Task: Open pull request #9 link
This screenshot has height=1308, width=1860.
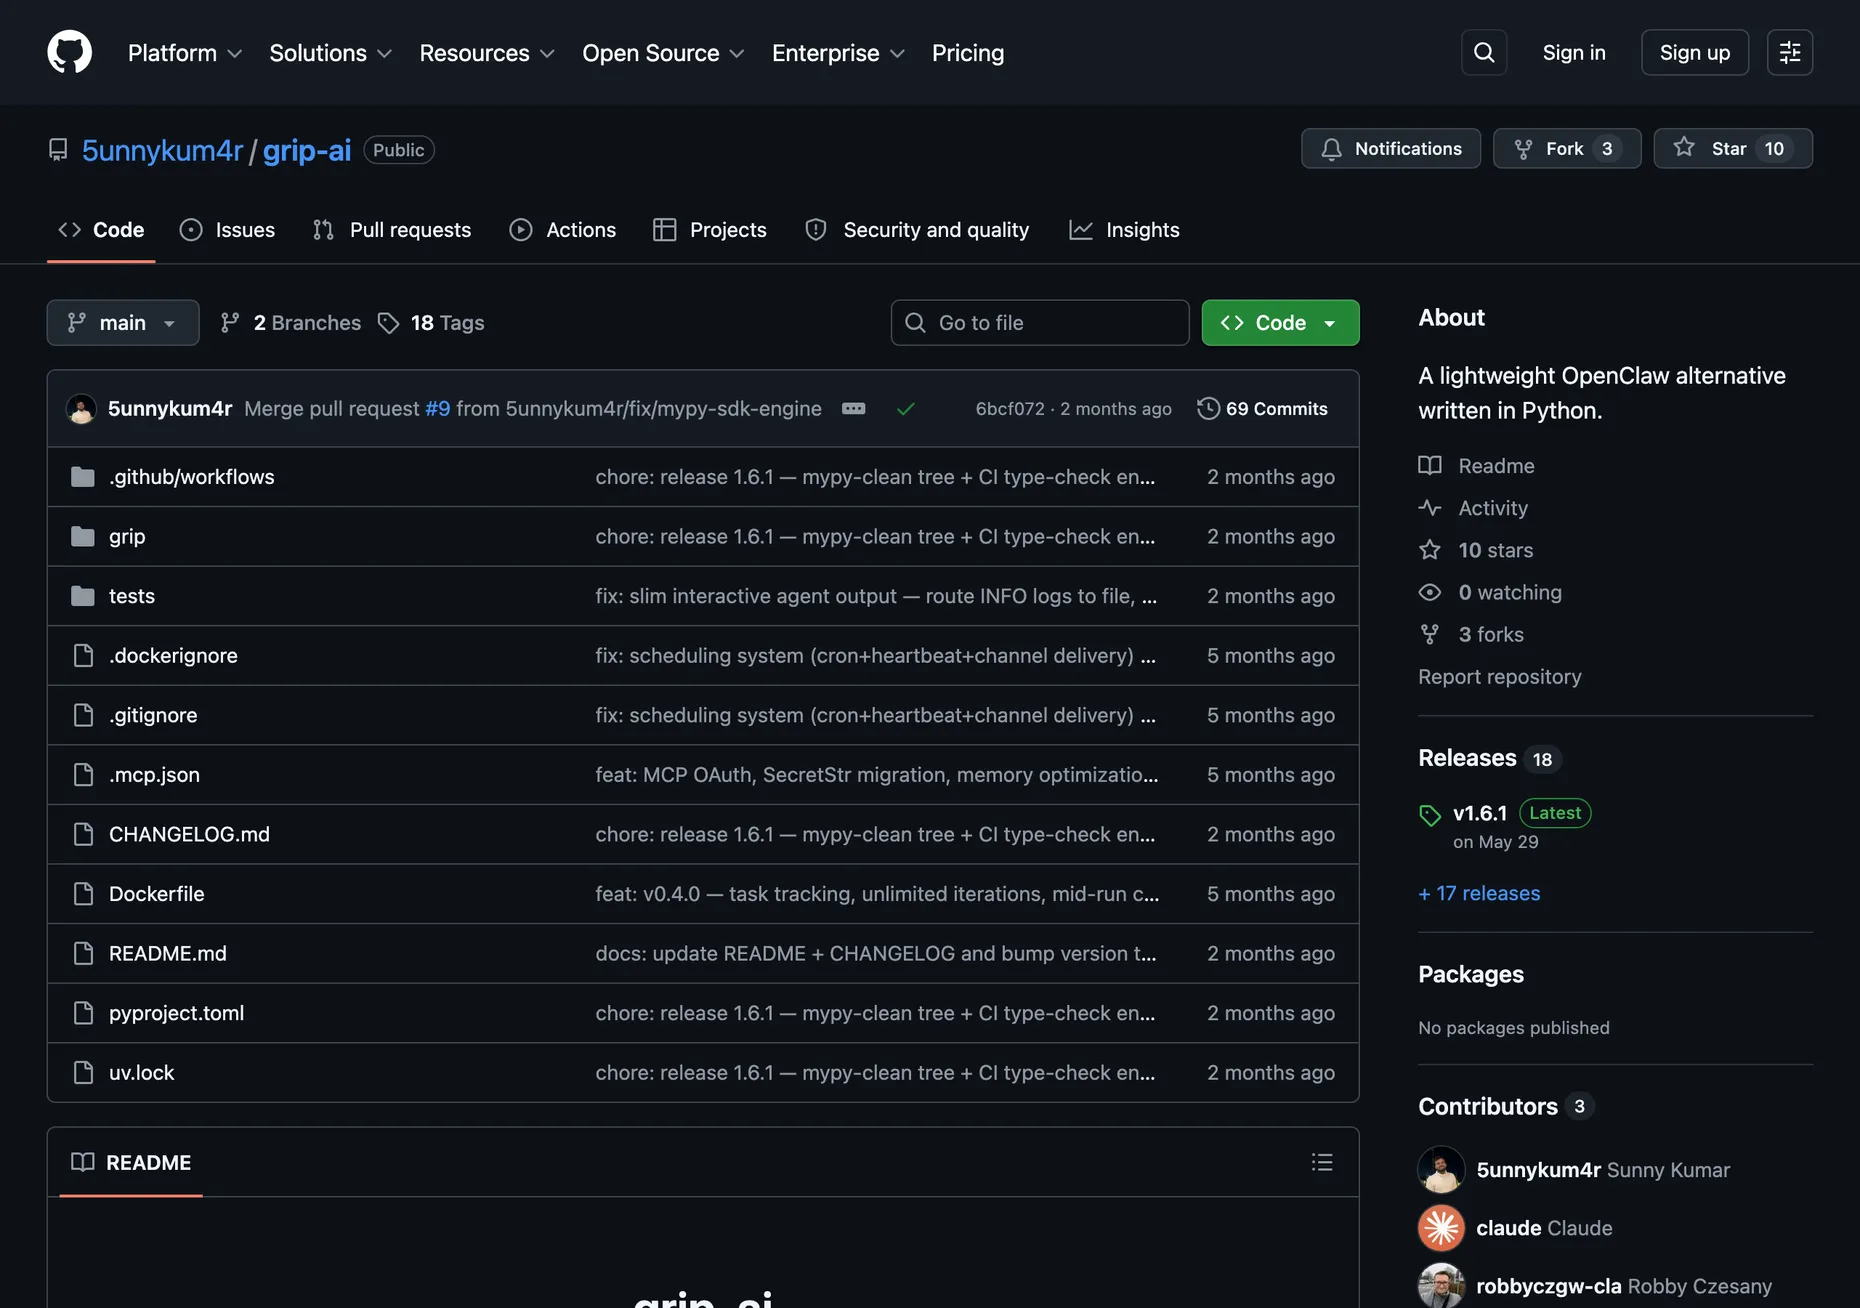Action: coord(438,408)
